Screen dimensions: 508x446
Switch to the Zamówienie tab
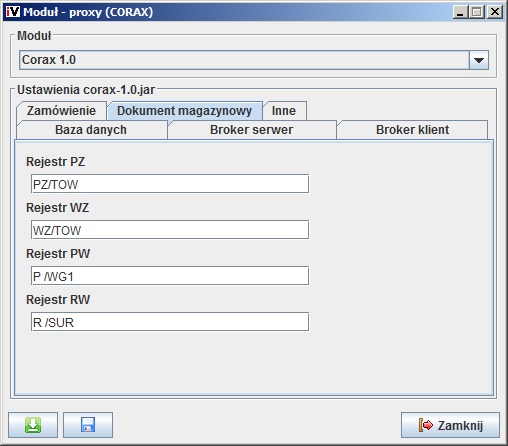coord(61,111)
